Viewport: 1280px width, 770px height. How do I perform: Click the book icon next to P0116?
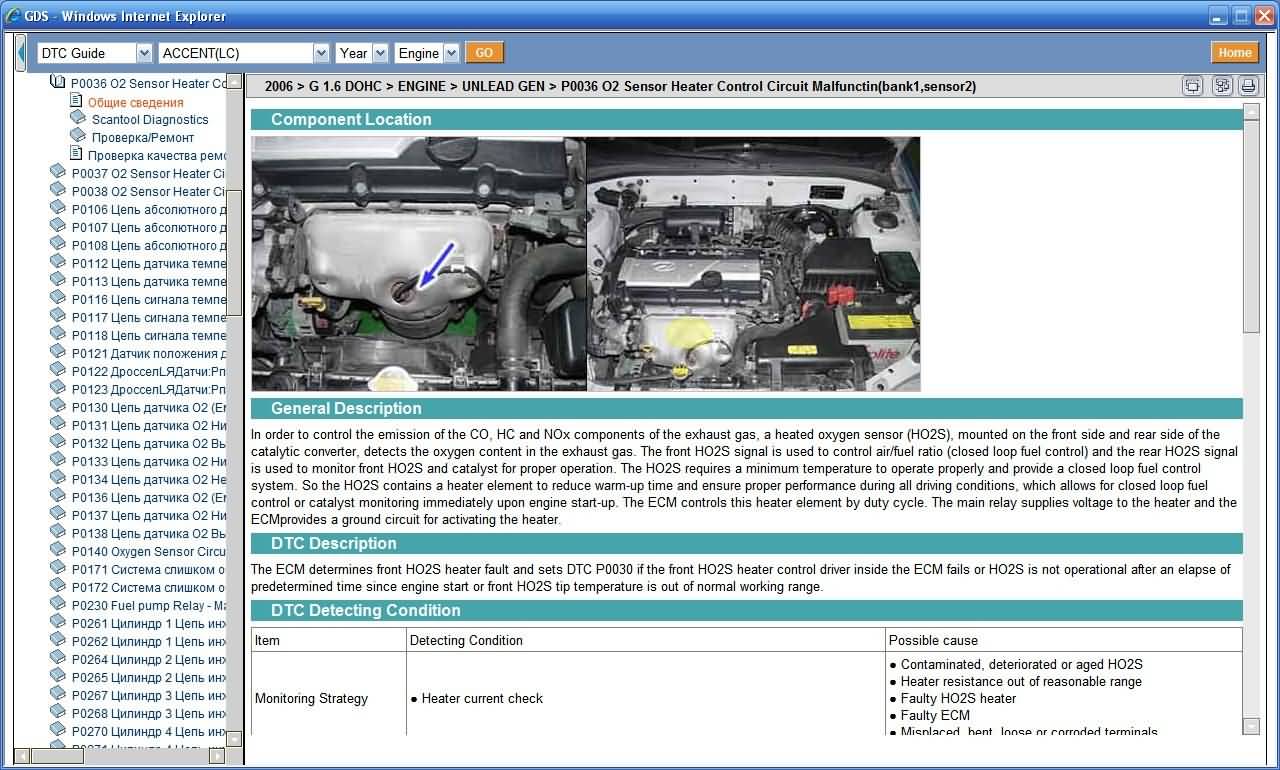click(58, 298)
